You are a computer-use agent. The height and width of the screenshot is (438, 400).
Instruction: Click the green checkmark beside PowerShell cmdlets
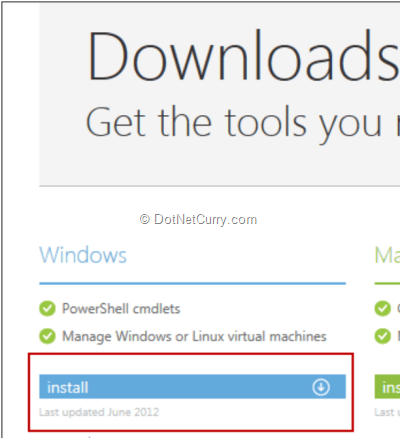pos(47,308)
